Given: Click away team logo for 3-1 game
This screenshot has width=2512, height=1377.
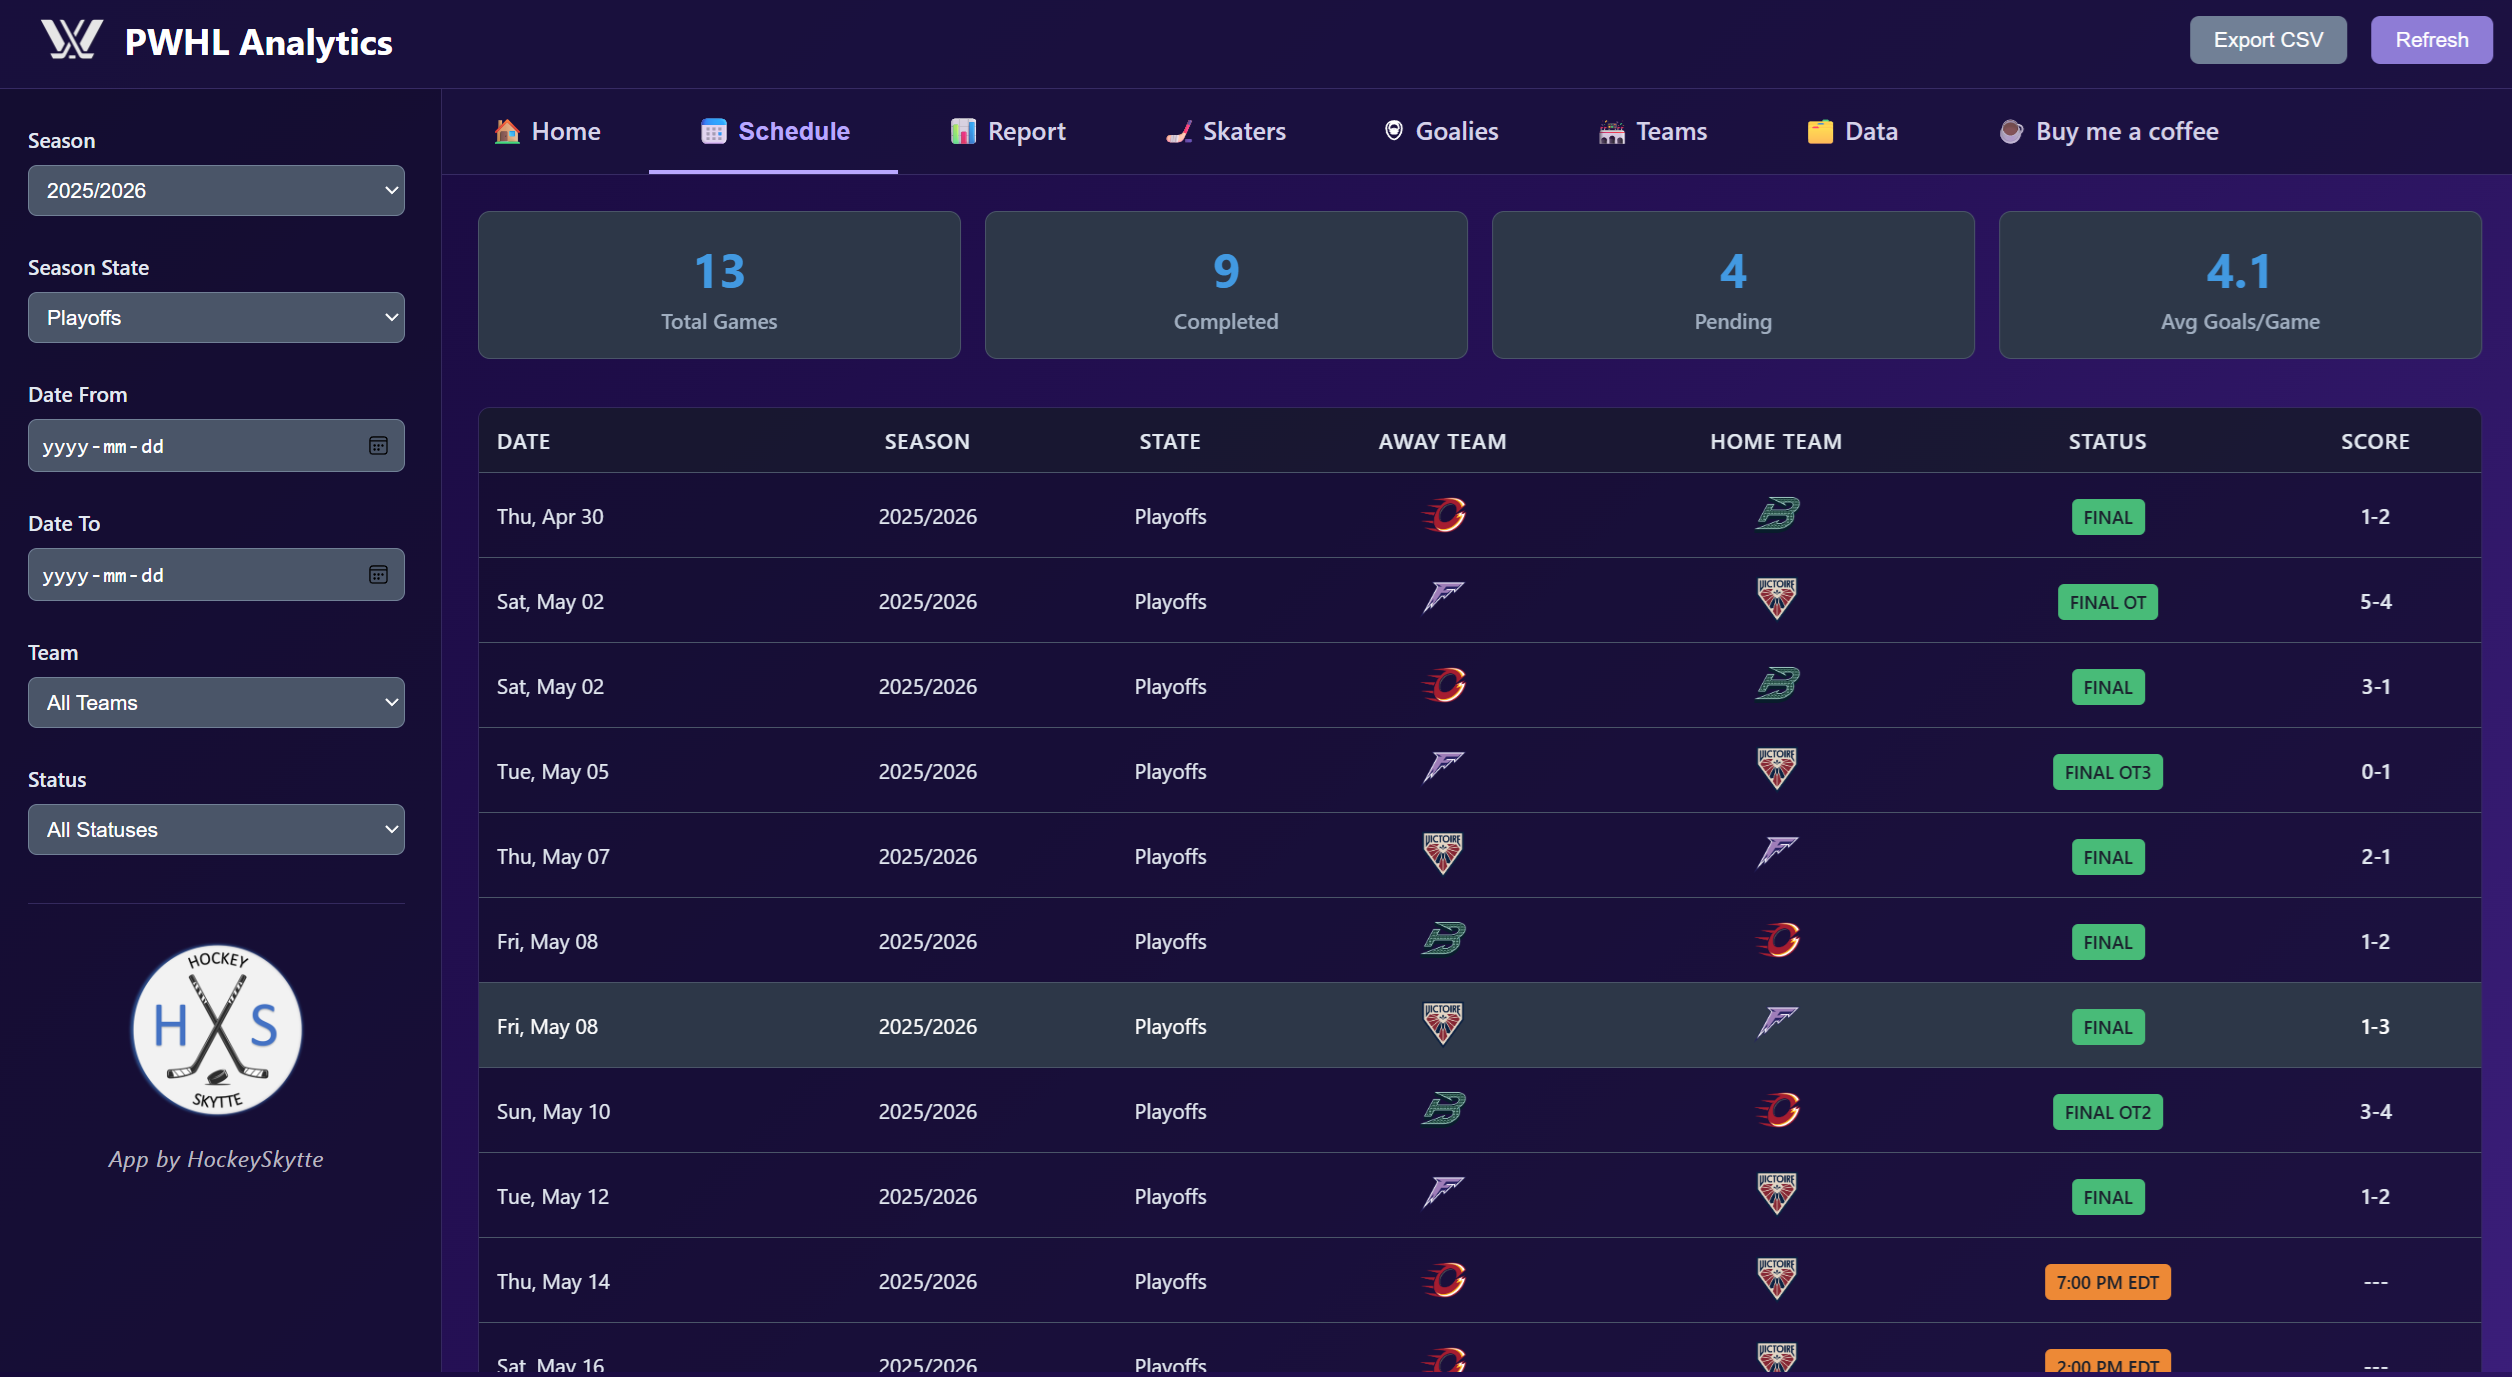Looking at the screenshot, I should (1443, 685).
